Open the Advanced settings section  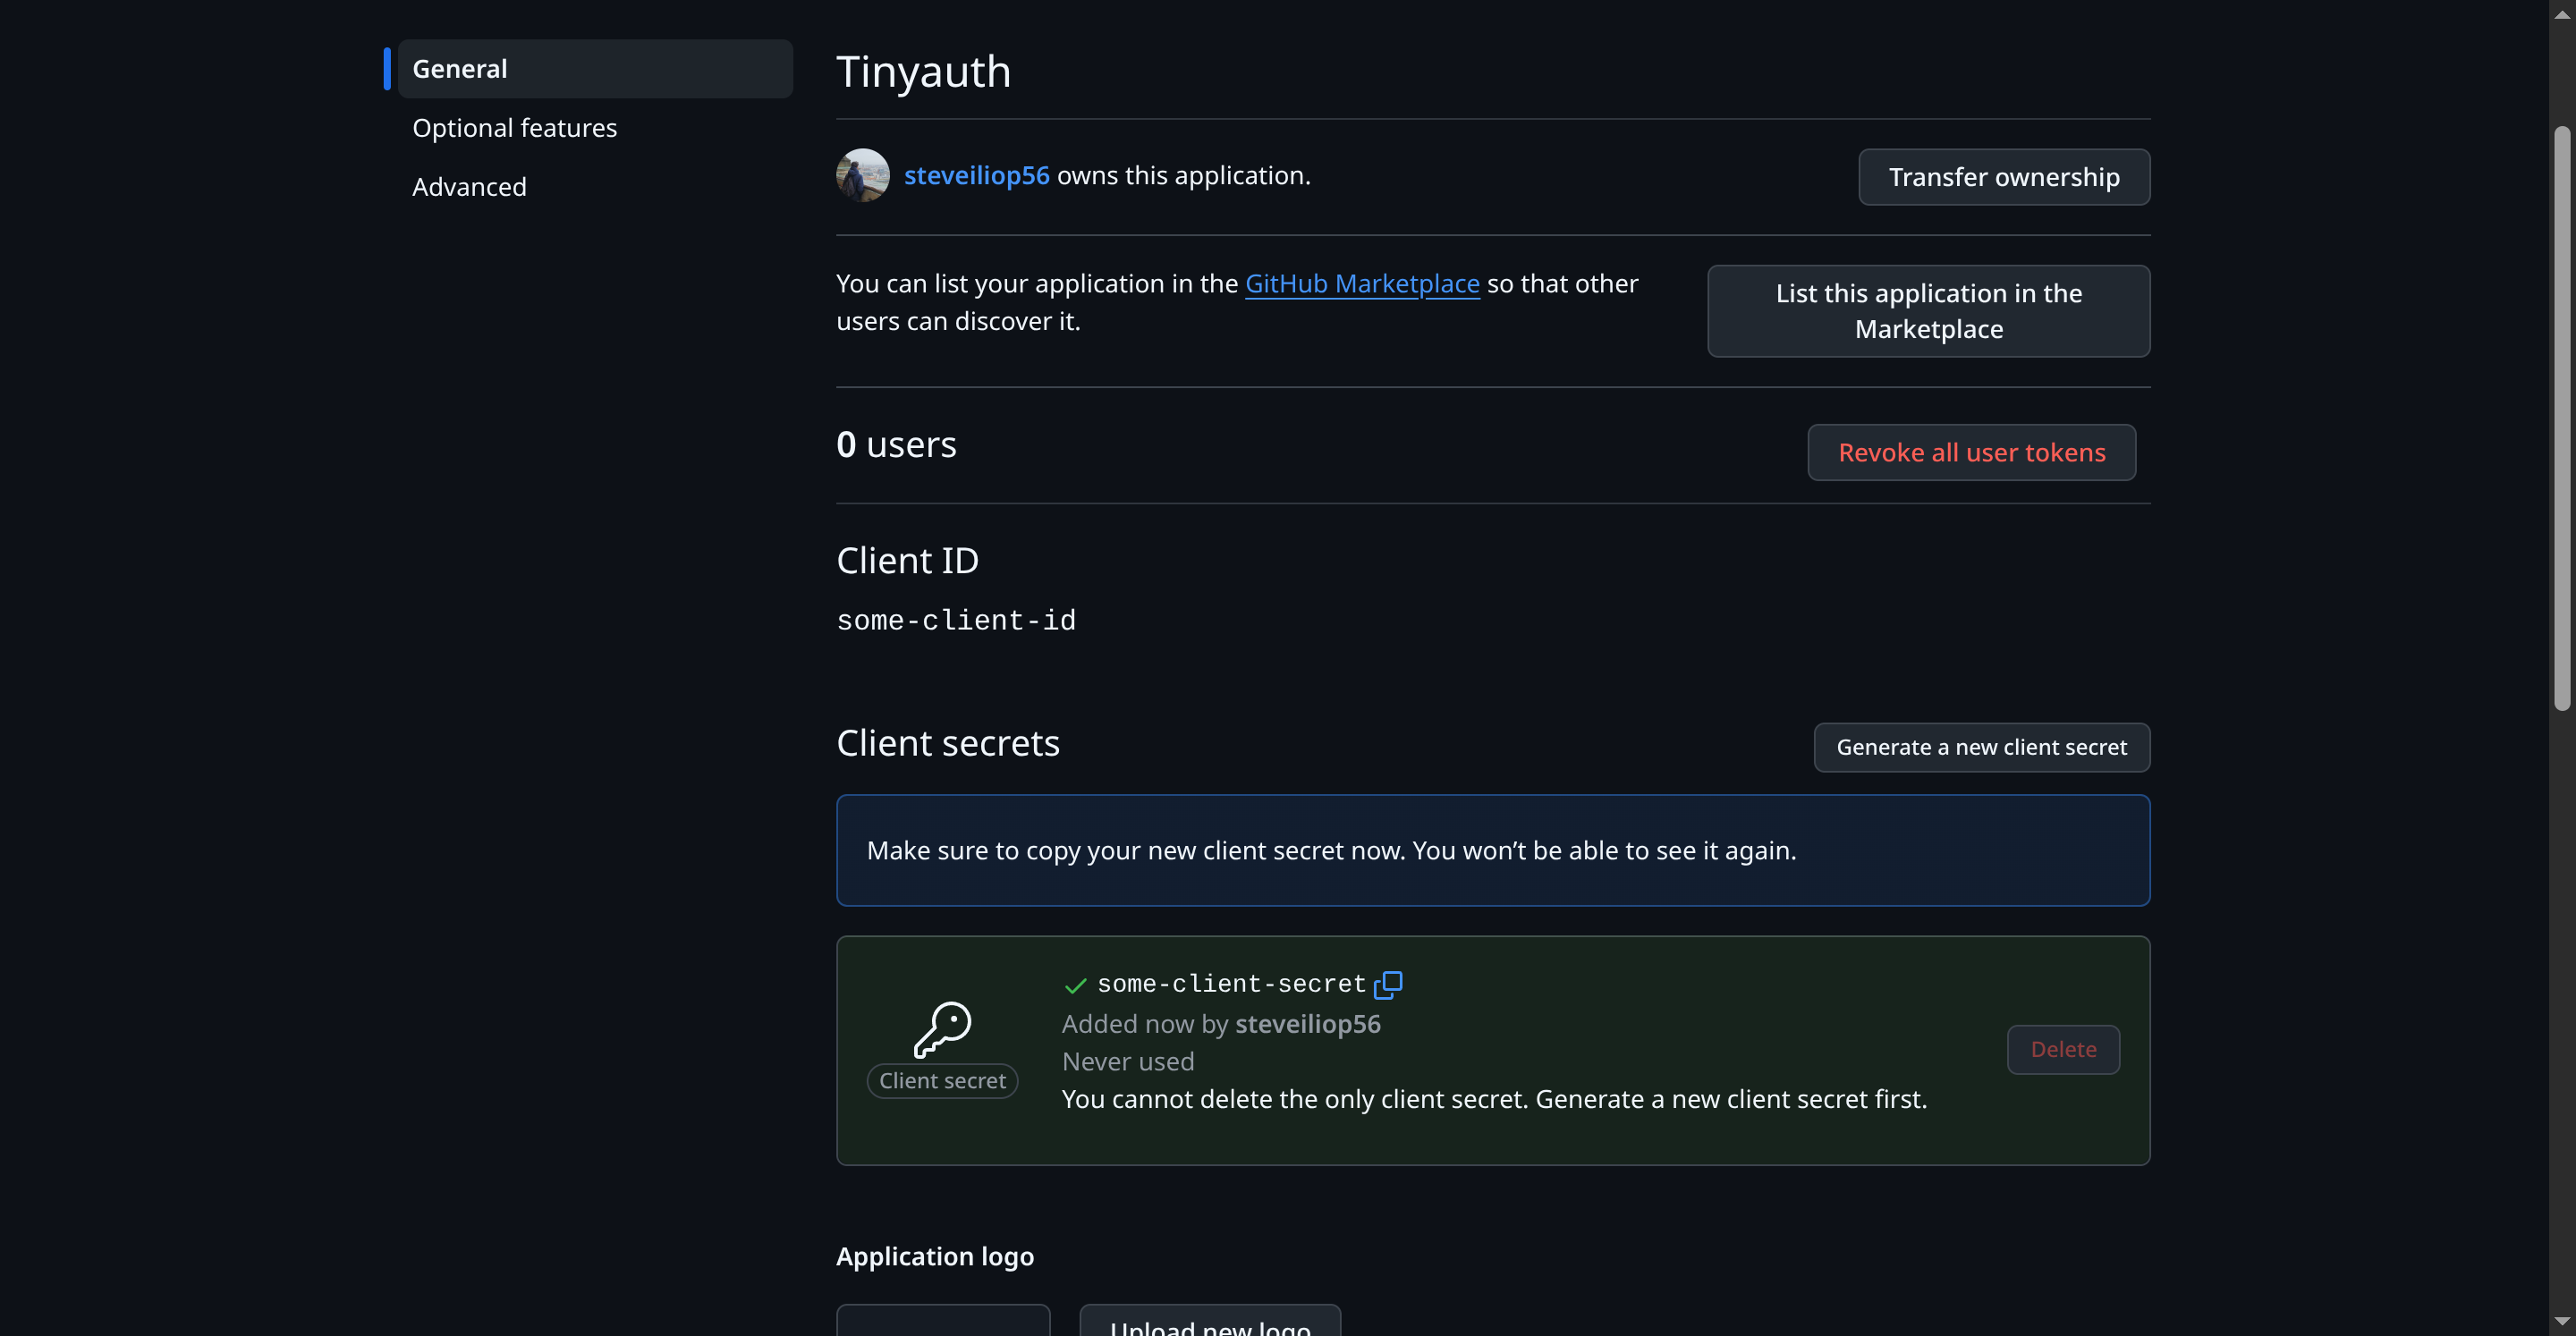pyautogui.click(x=469, y=186)
